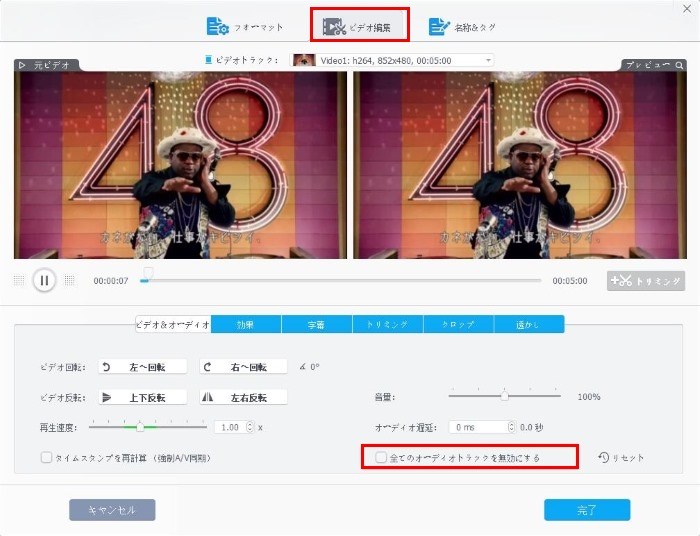
Task: Reset settings with the リセット icon
Action: [621, 458]
